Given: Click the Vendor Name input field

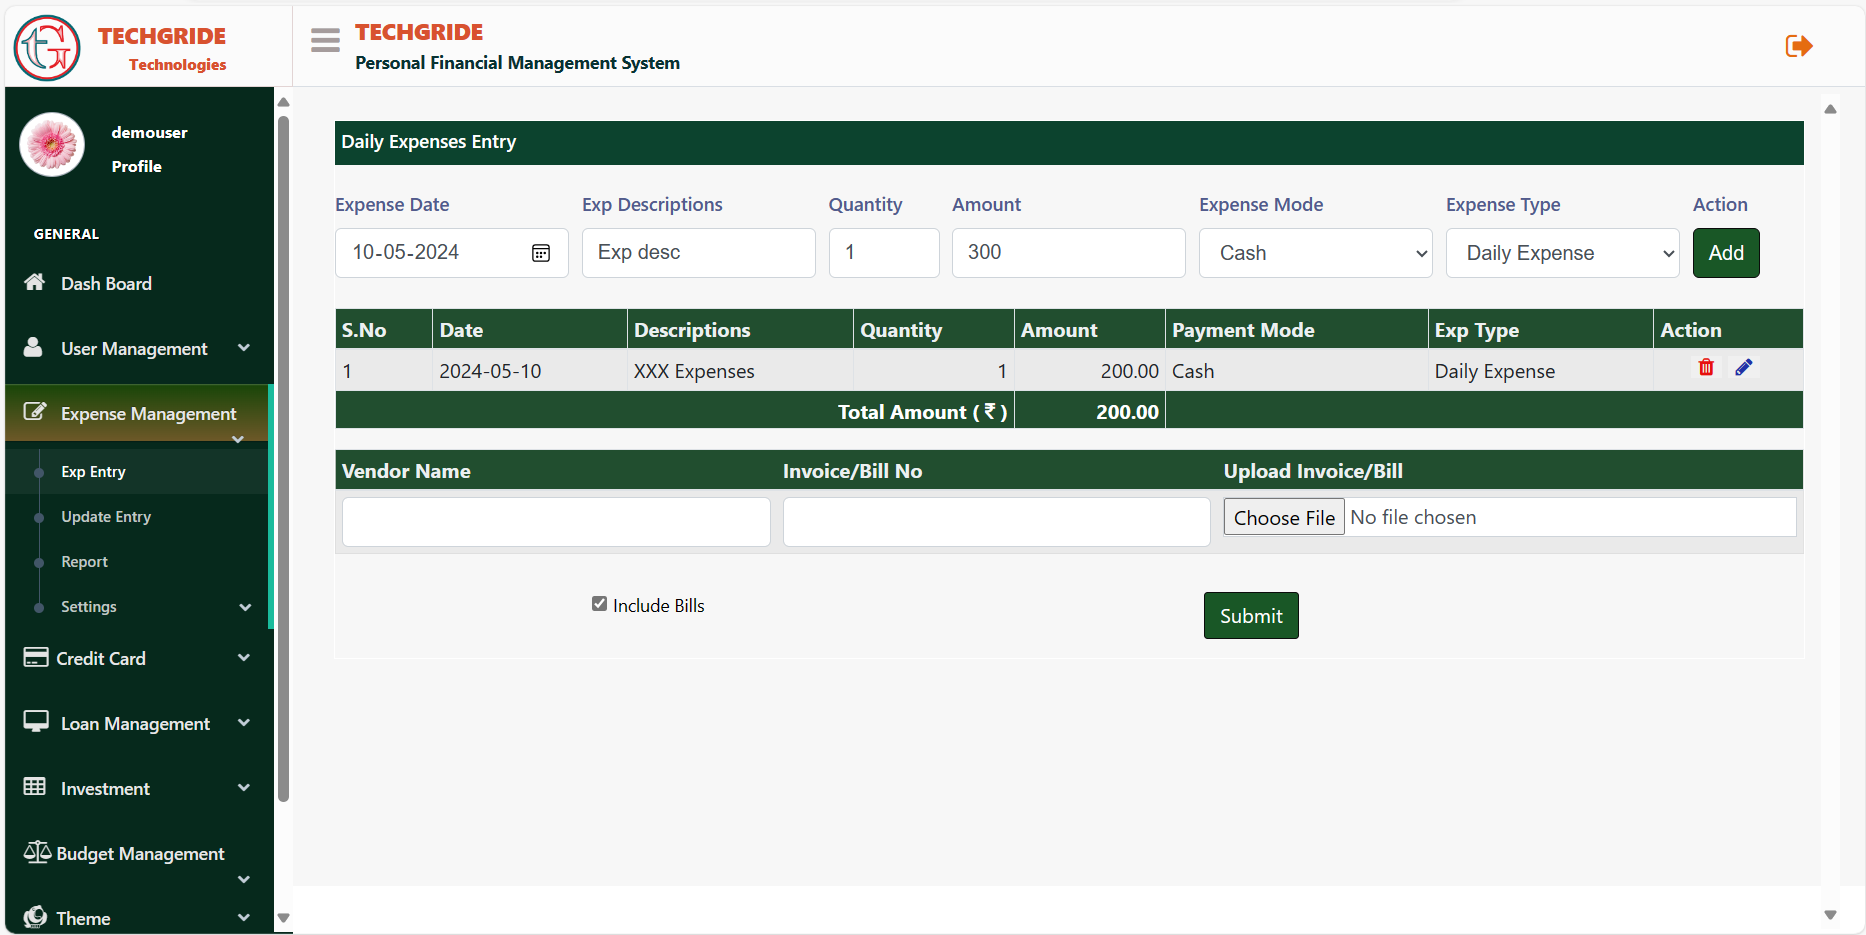Looking at the screenshot, I should 556,522.
